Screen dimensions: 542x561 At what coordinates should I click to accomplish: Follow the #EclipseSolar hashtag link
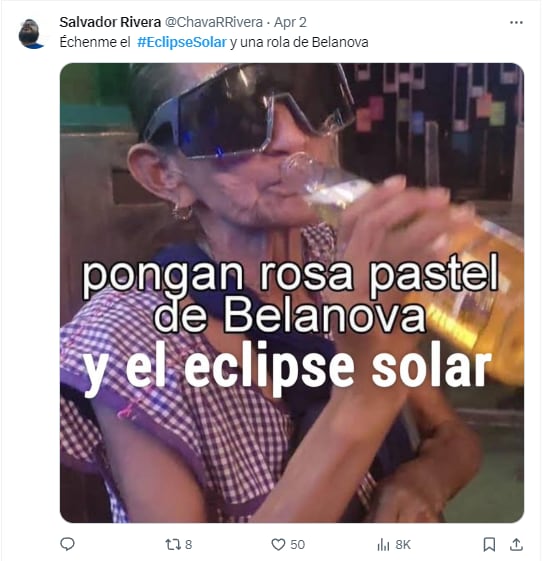pyautogui.click(x=182, y=42)
